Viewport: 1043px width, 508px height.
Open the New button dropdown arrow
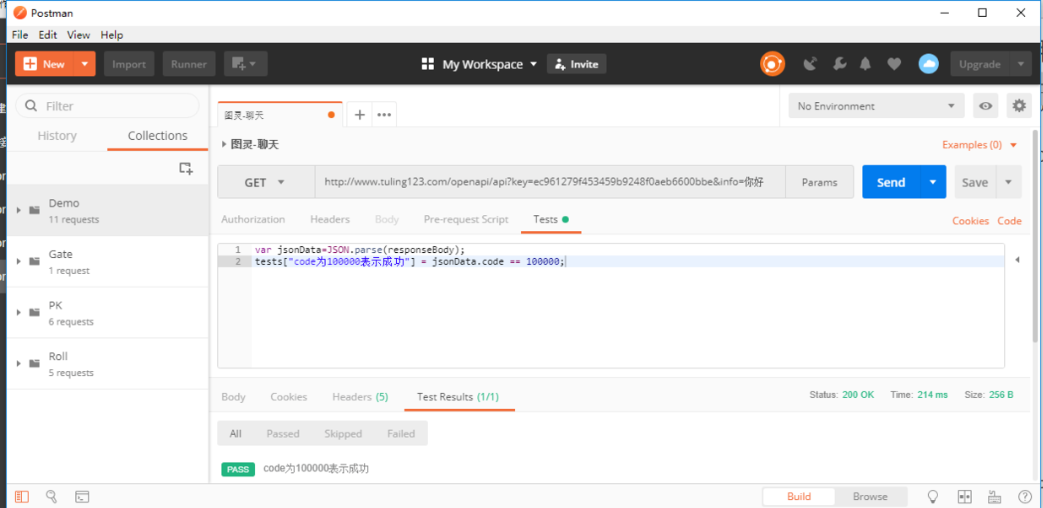coord(84,64)
